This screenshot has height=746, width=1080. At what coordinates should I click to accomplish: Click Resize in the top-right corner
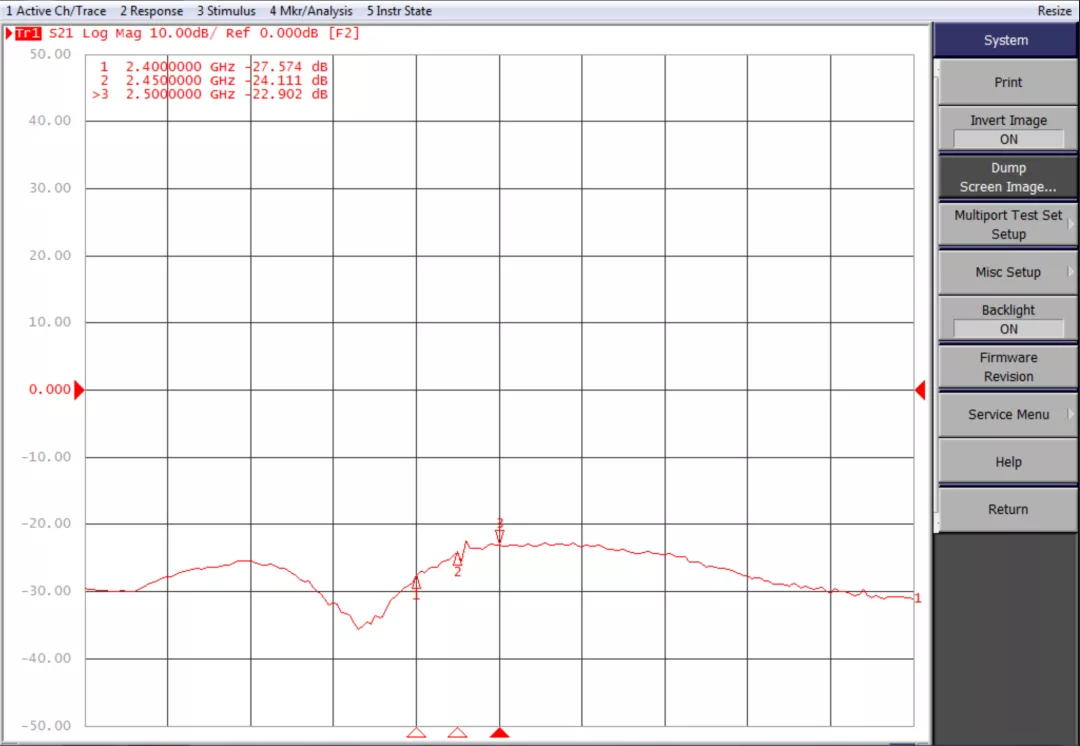click(x=1054, y=11)
